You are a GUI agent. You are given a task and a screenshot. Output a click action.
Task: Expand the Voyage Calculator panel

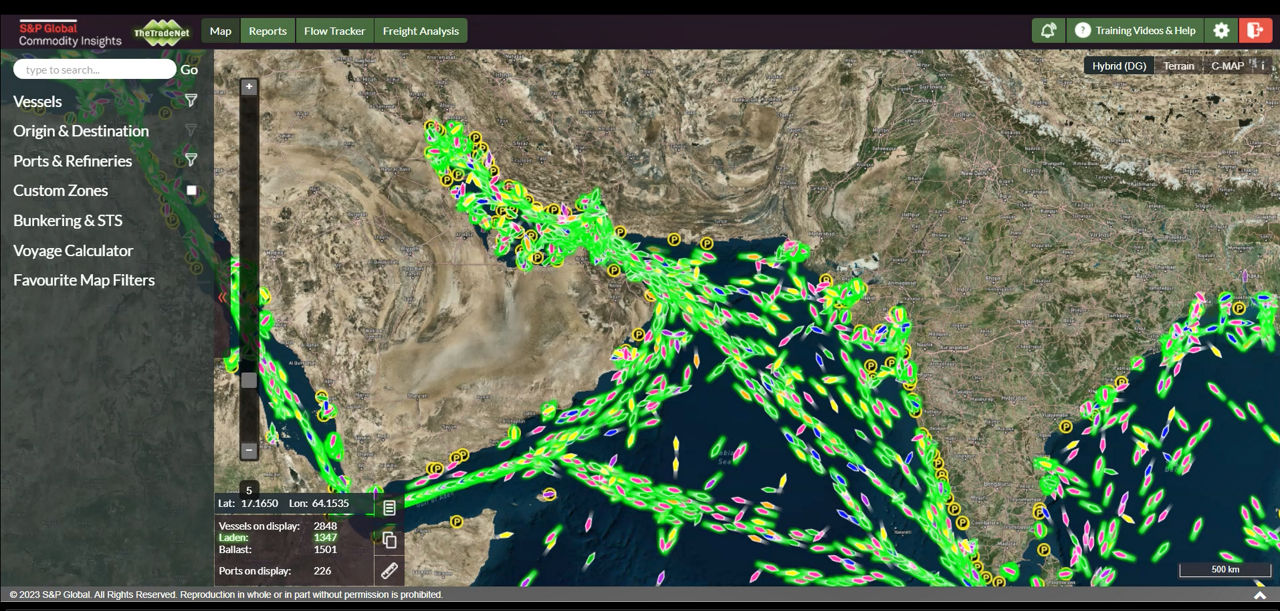(73, 250)
